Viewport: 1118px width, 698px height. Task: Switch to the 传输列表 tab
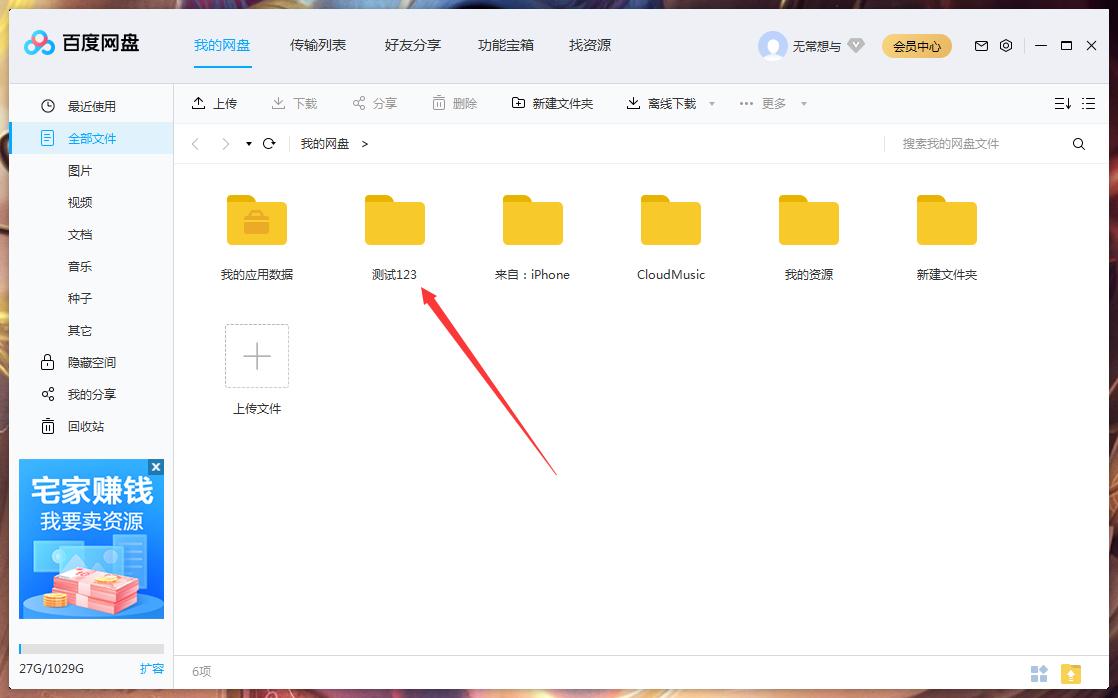pos(318,45)
